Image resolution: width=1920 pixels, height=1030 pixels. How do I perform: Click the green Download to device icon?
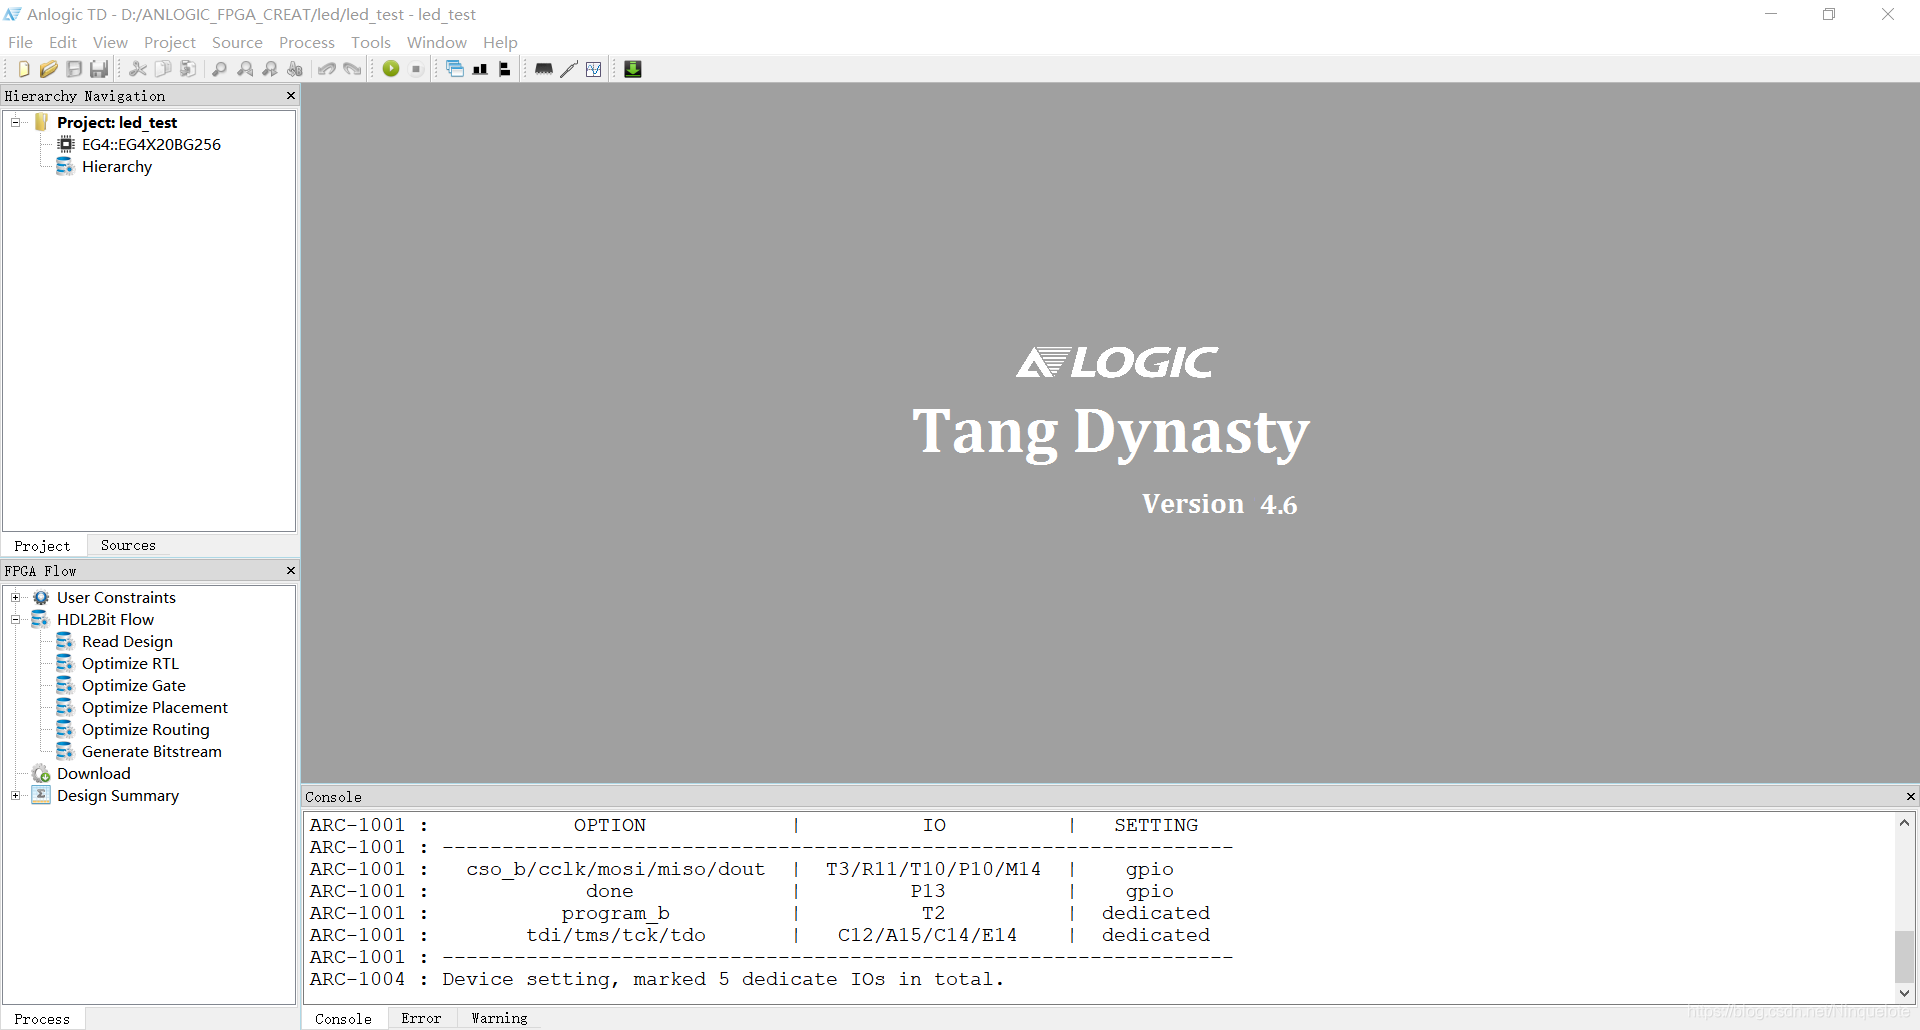[633, 69]
